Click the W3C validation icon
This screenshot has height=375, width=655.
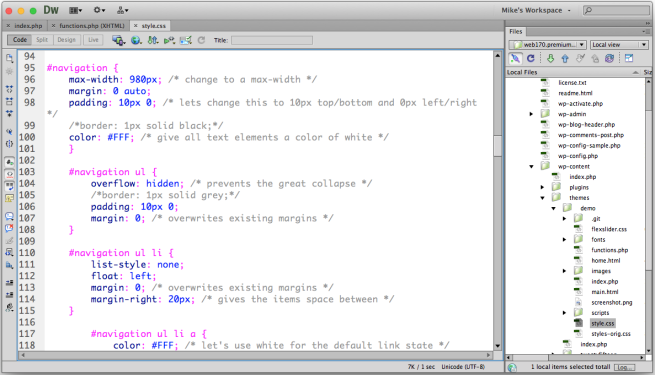pos(169,40)
